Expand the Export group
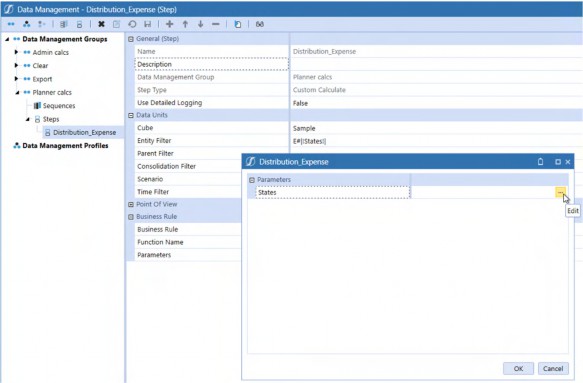 16,79
